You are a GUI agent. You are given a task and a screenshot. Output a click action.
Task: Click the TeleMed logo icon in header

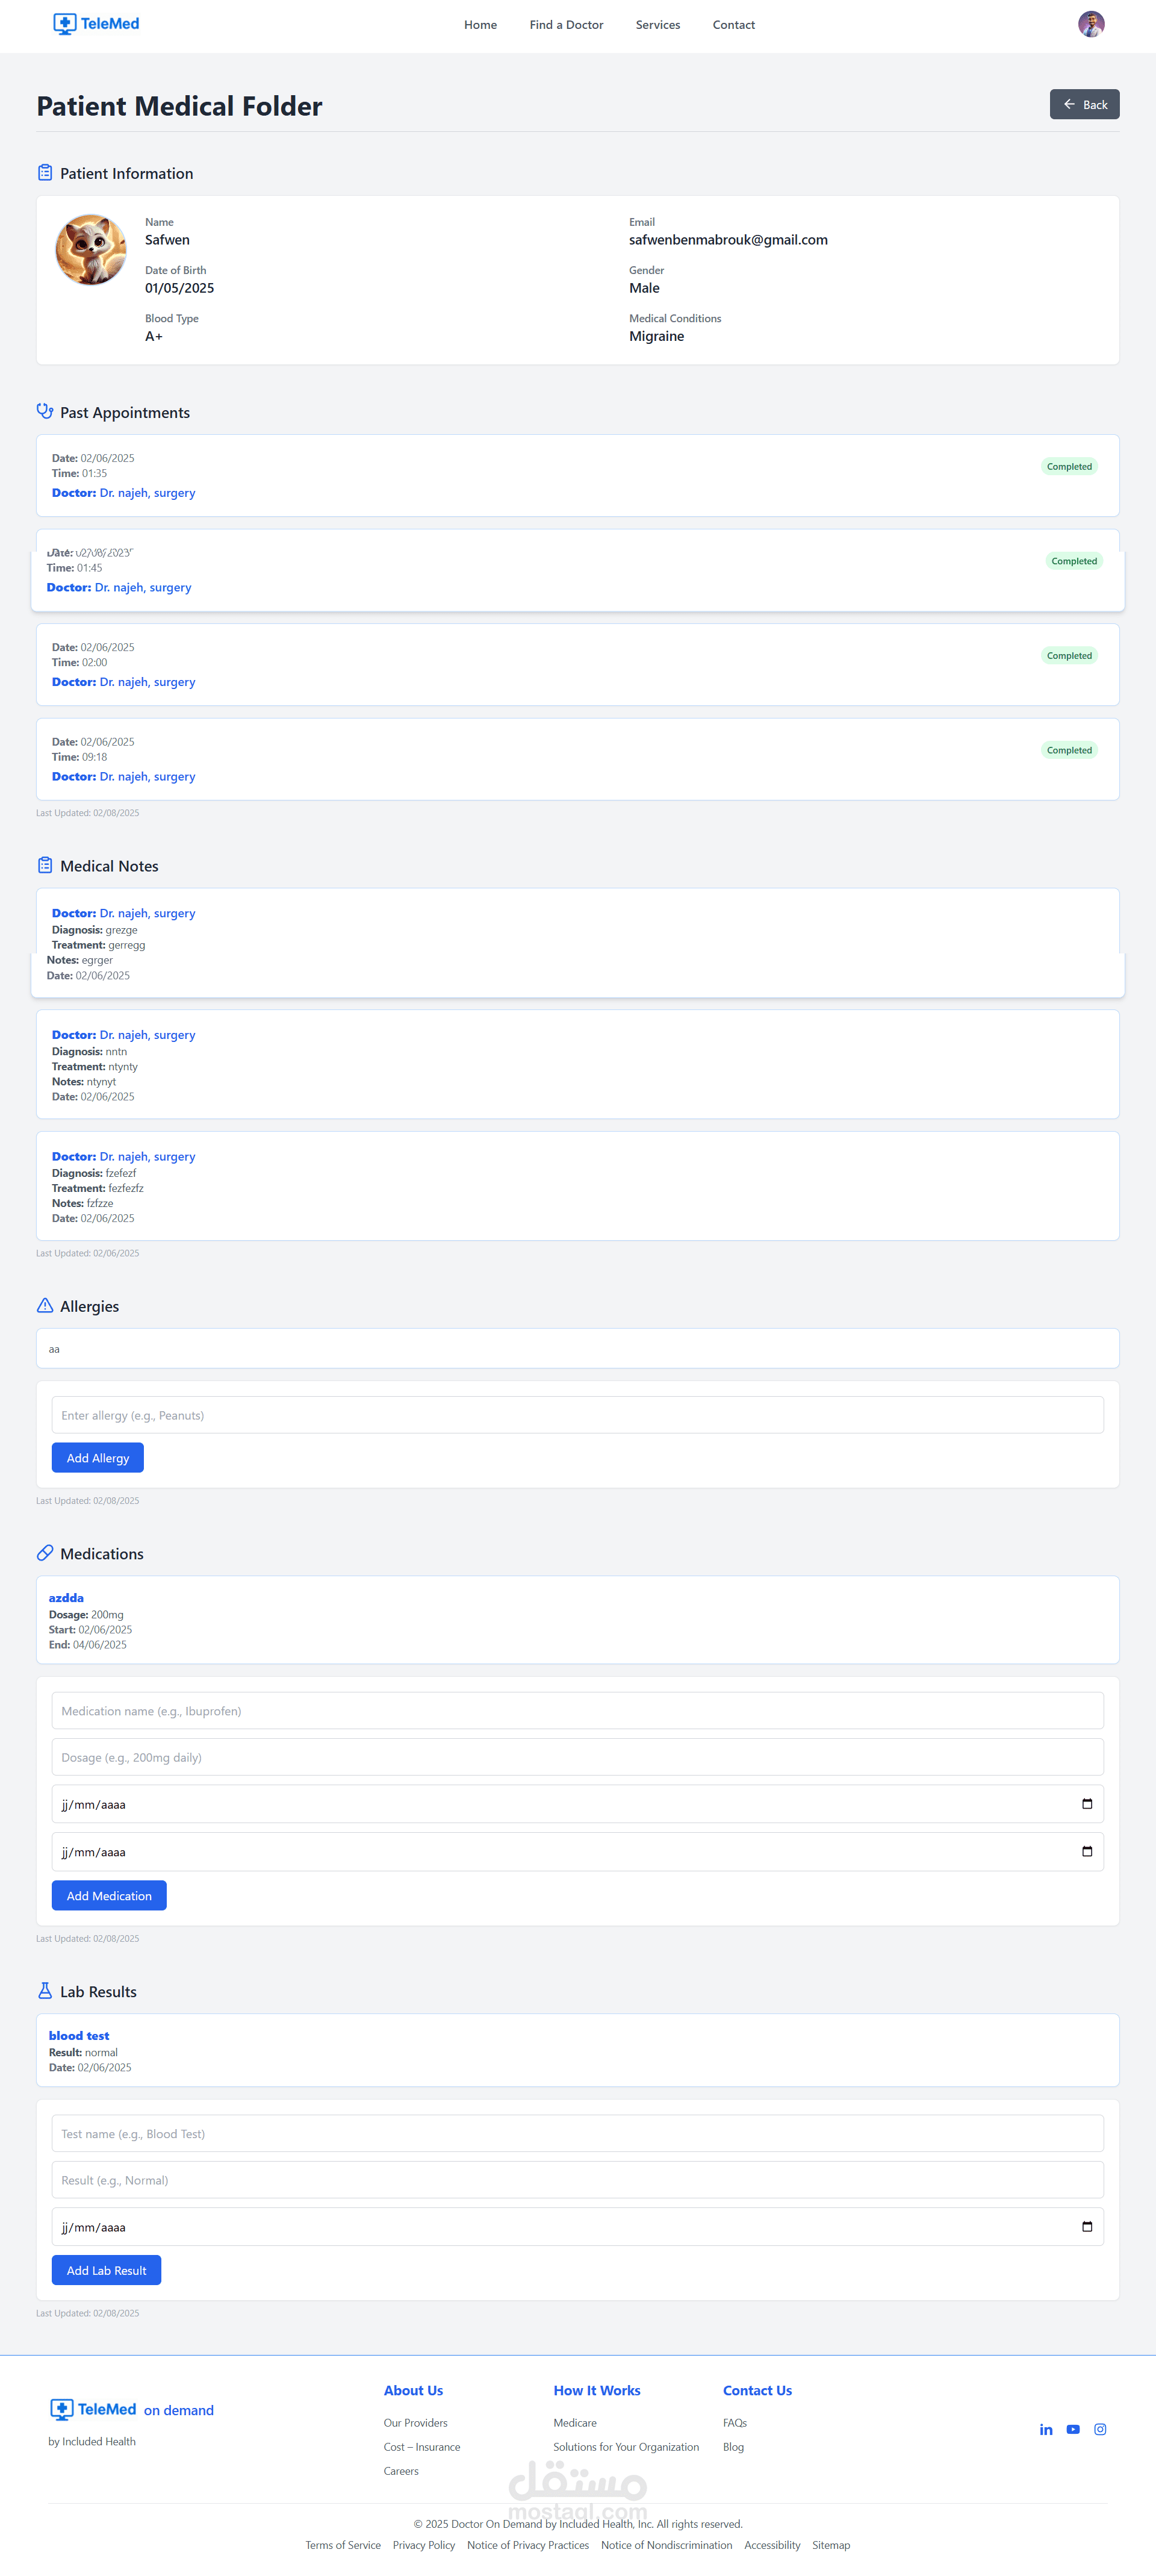[65, 24]
